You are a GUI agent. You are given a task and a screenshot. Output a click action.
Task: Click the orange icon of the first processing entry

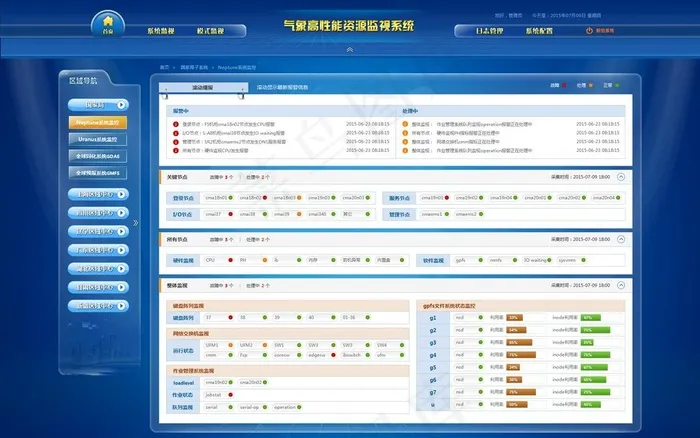click(403, 125)
